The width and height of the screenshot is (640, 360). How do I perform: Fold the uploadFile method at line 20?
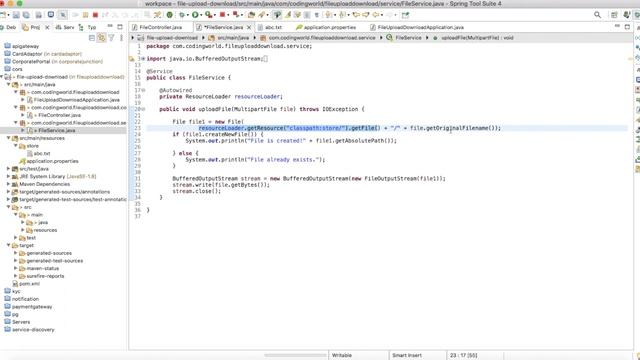pos(143,109)
